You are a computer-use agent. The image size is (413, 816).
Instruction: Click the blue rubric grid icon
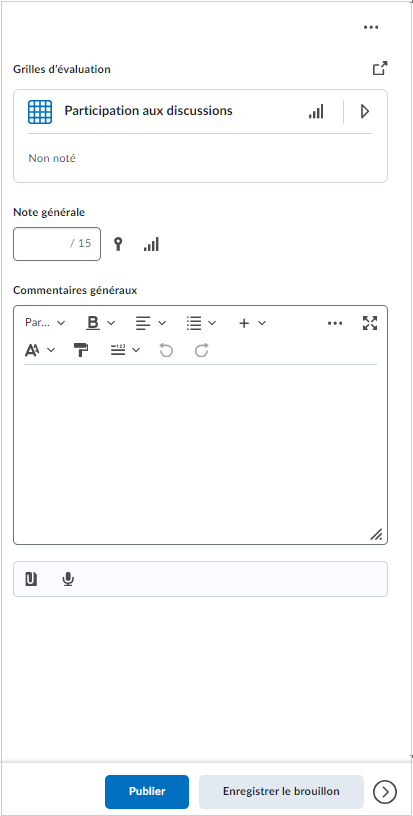(x=40, y=111)
